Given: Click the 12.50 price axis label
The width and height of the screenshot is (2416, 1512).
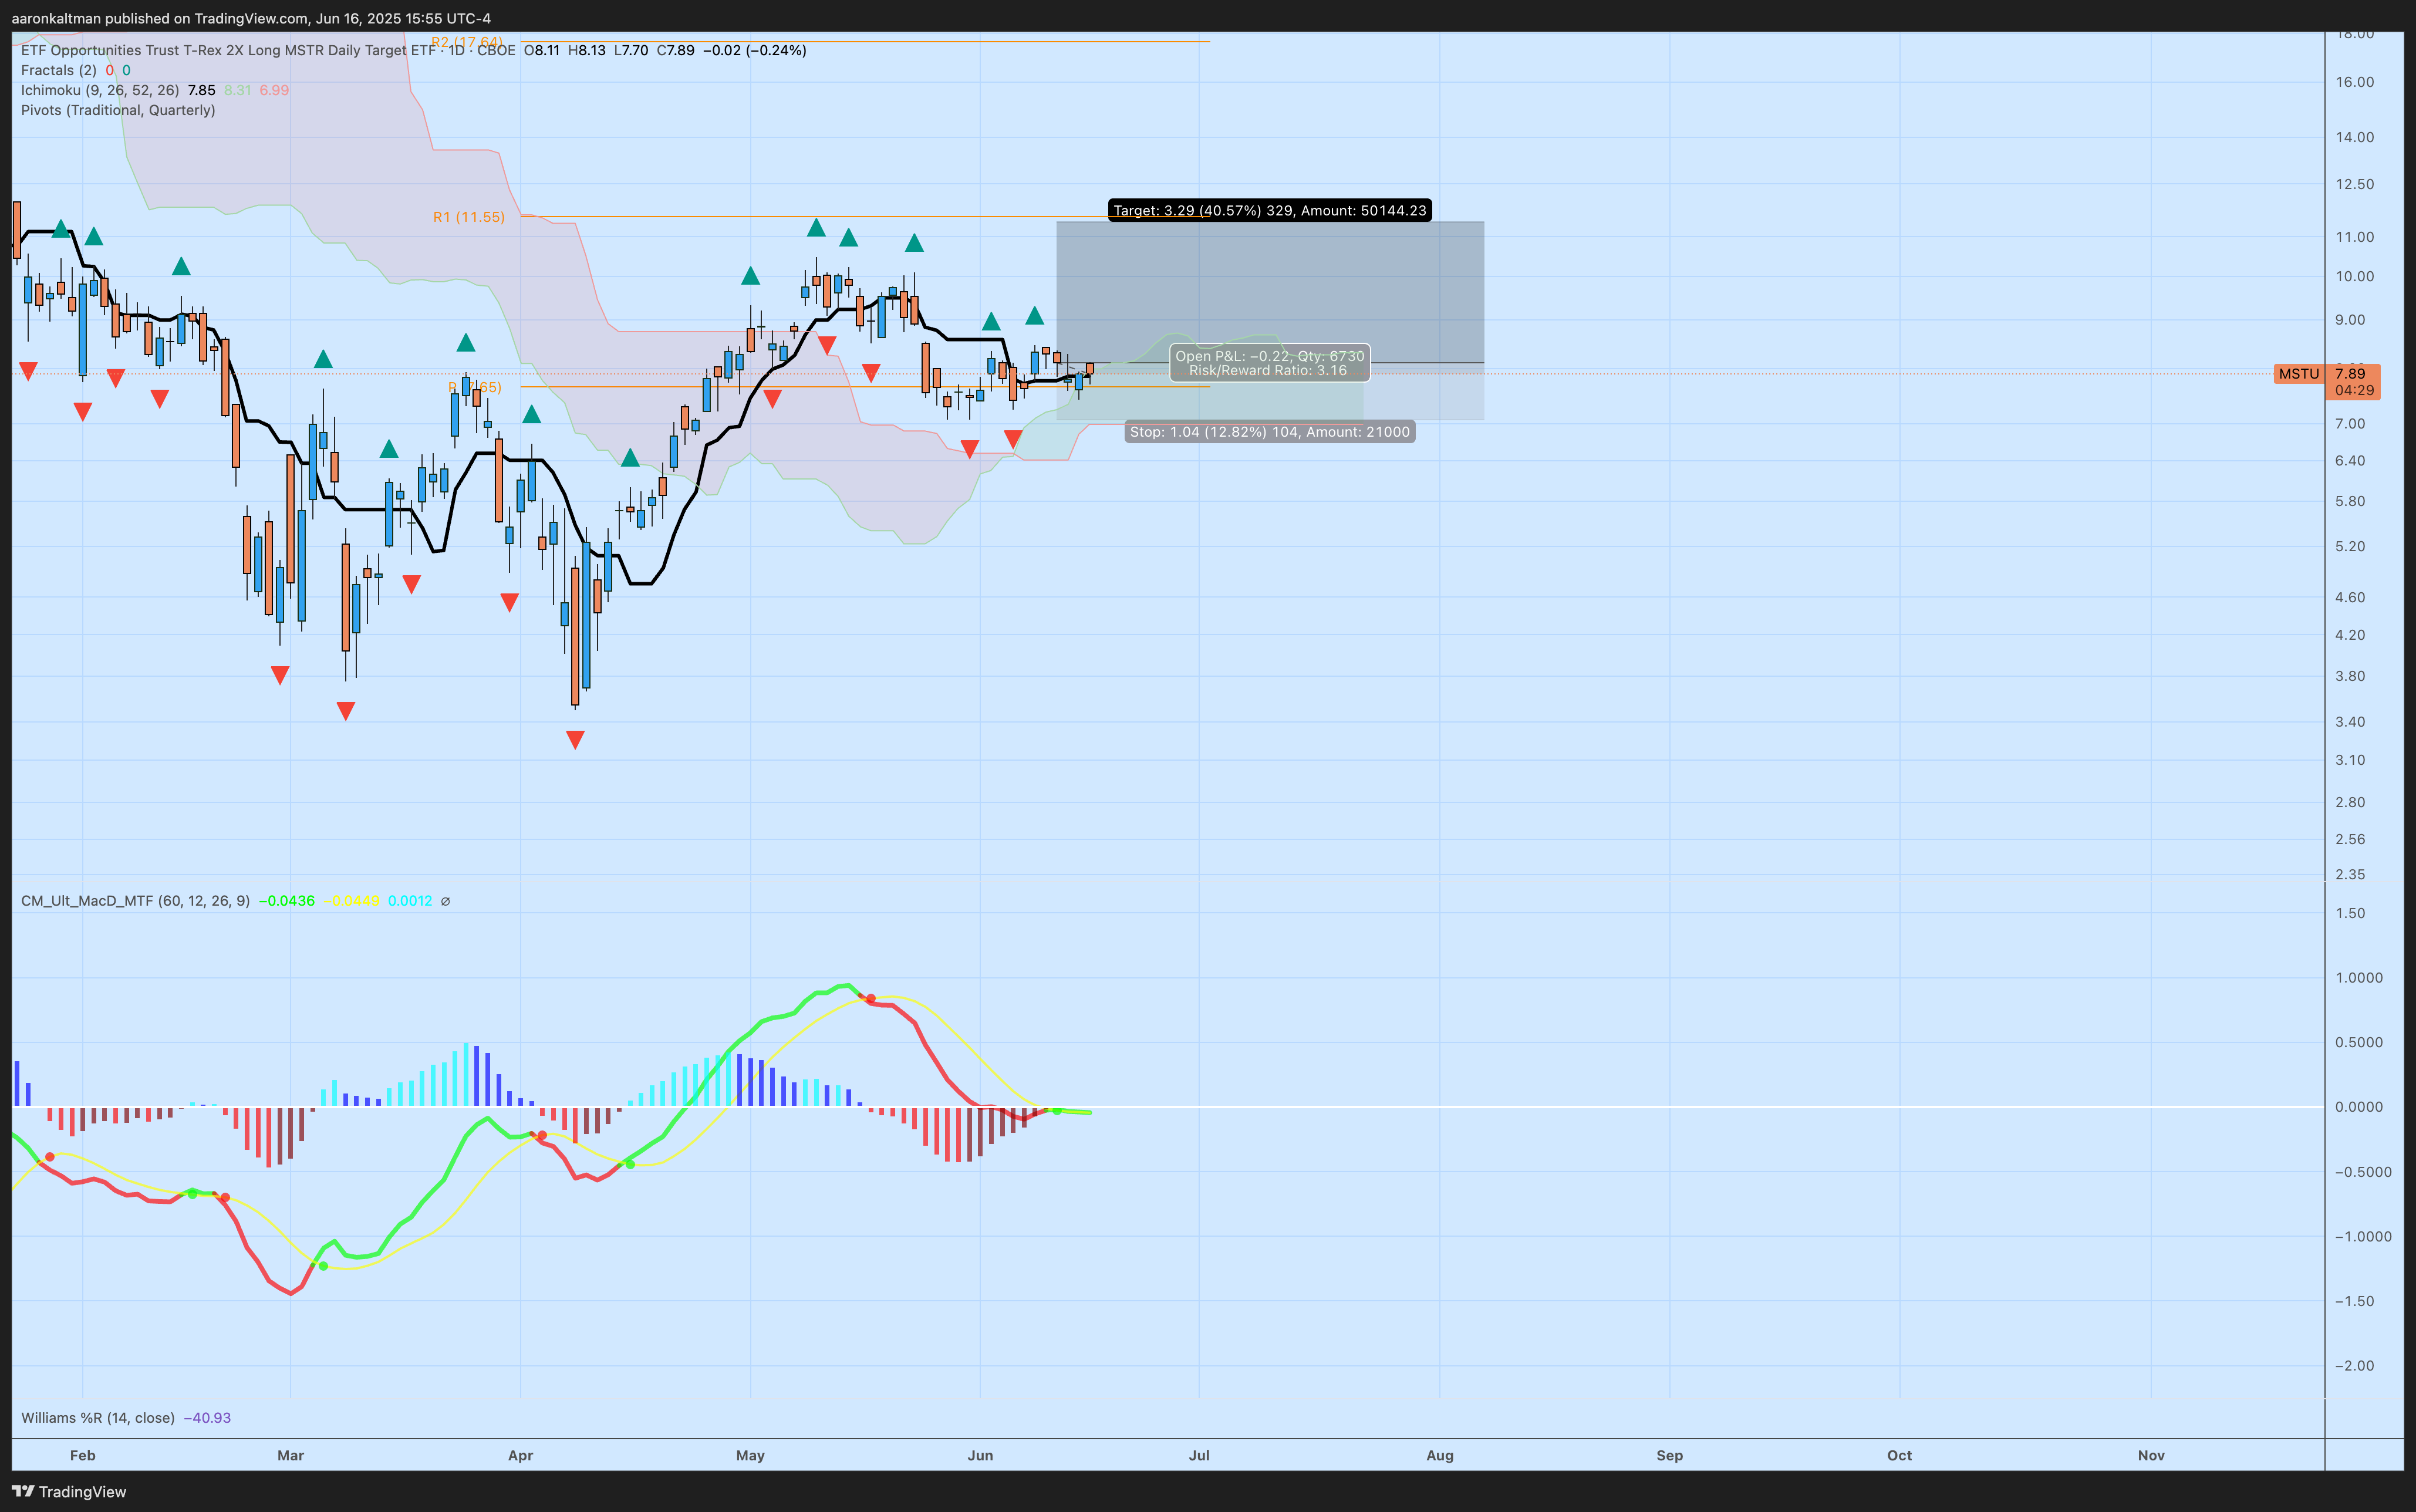Looking at the screenshot, I should [x=2354, y=184].
